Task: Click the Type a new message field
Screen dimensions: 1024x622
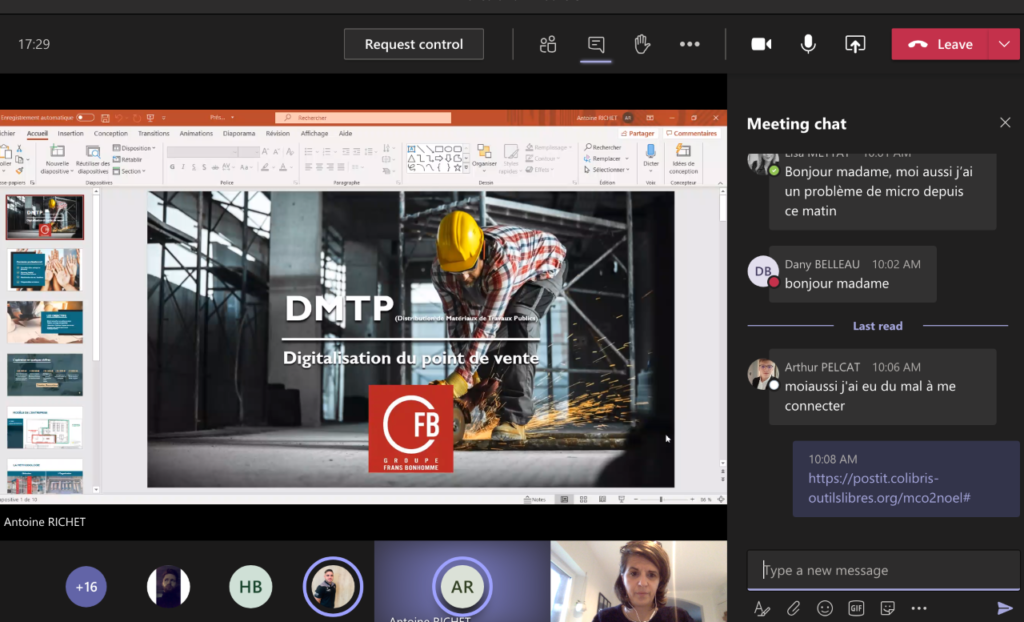Action: pos(884,570)
